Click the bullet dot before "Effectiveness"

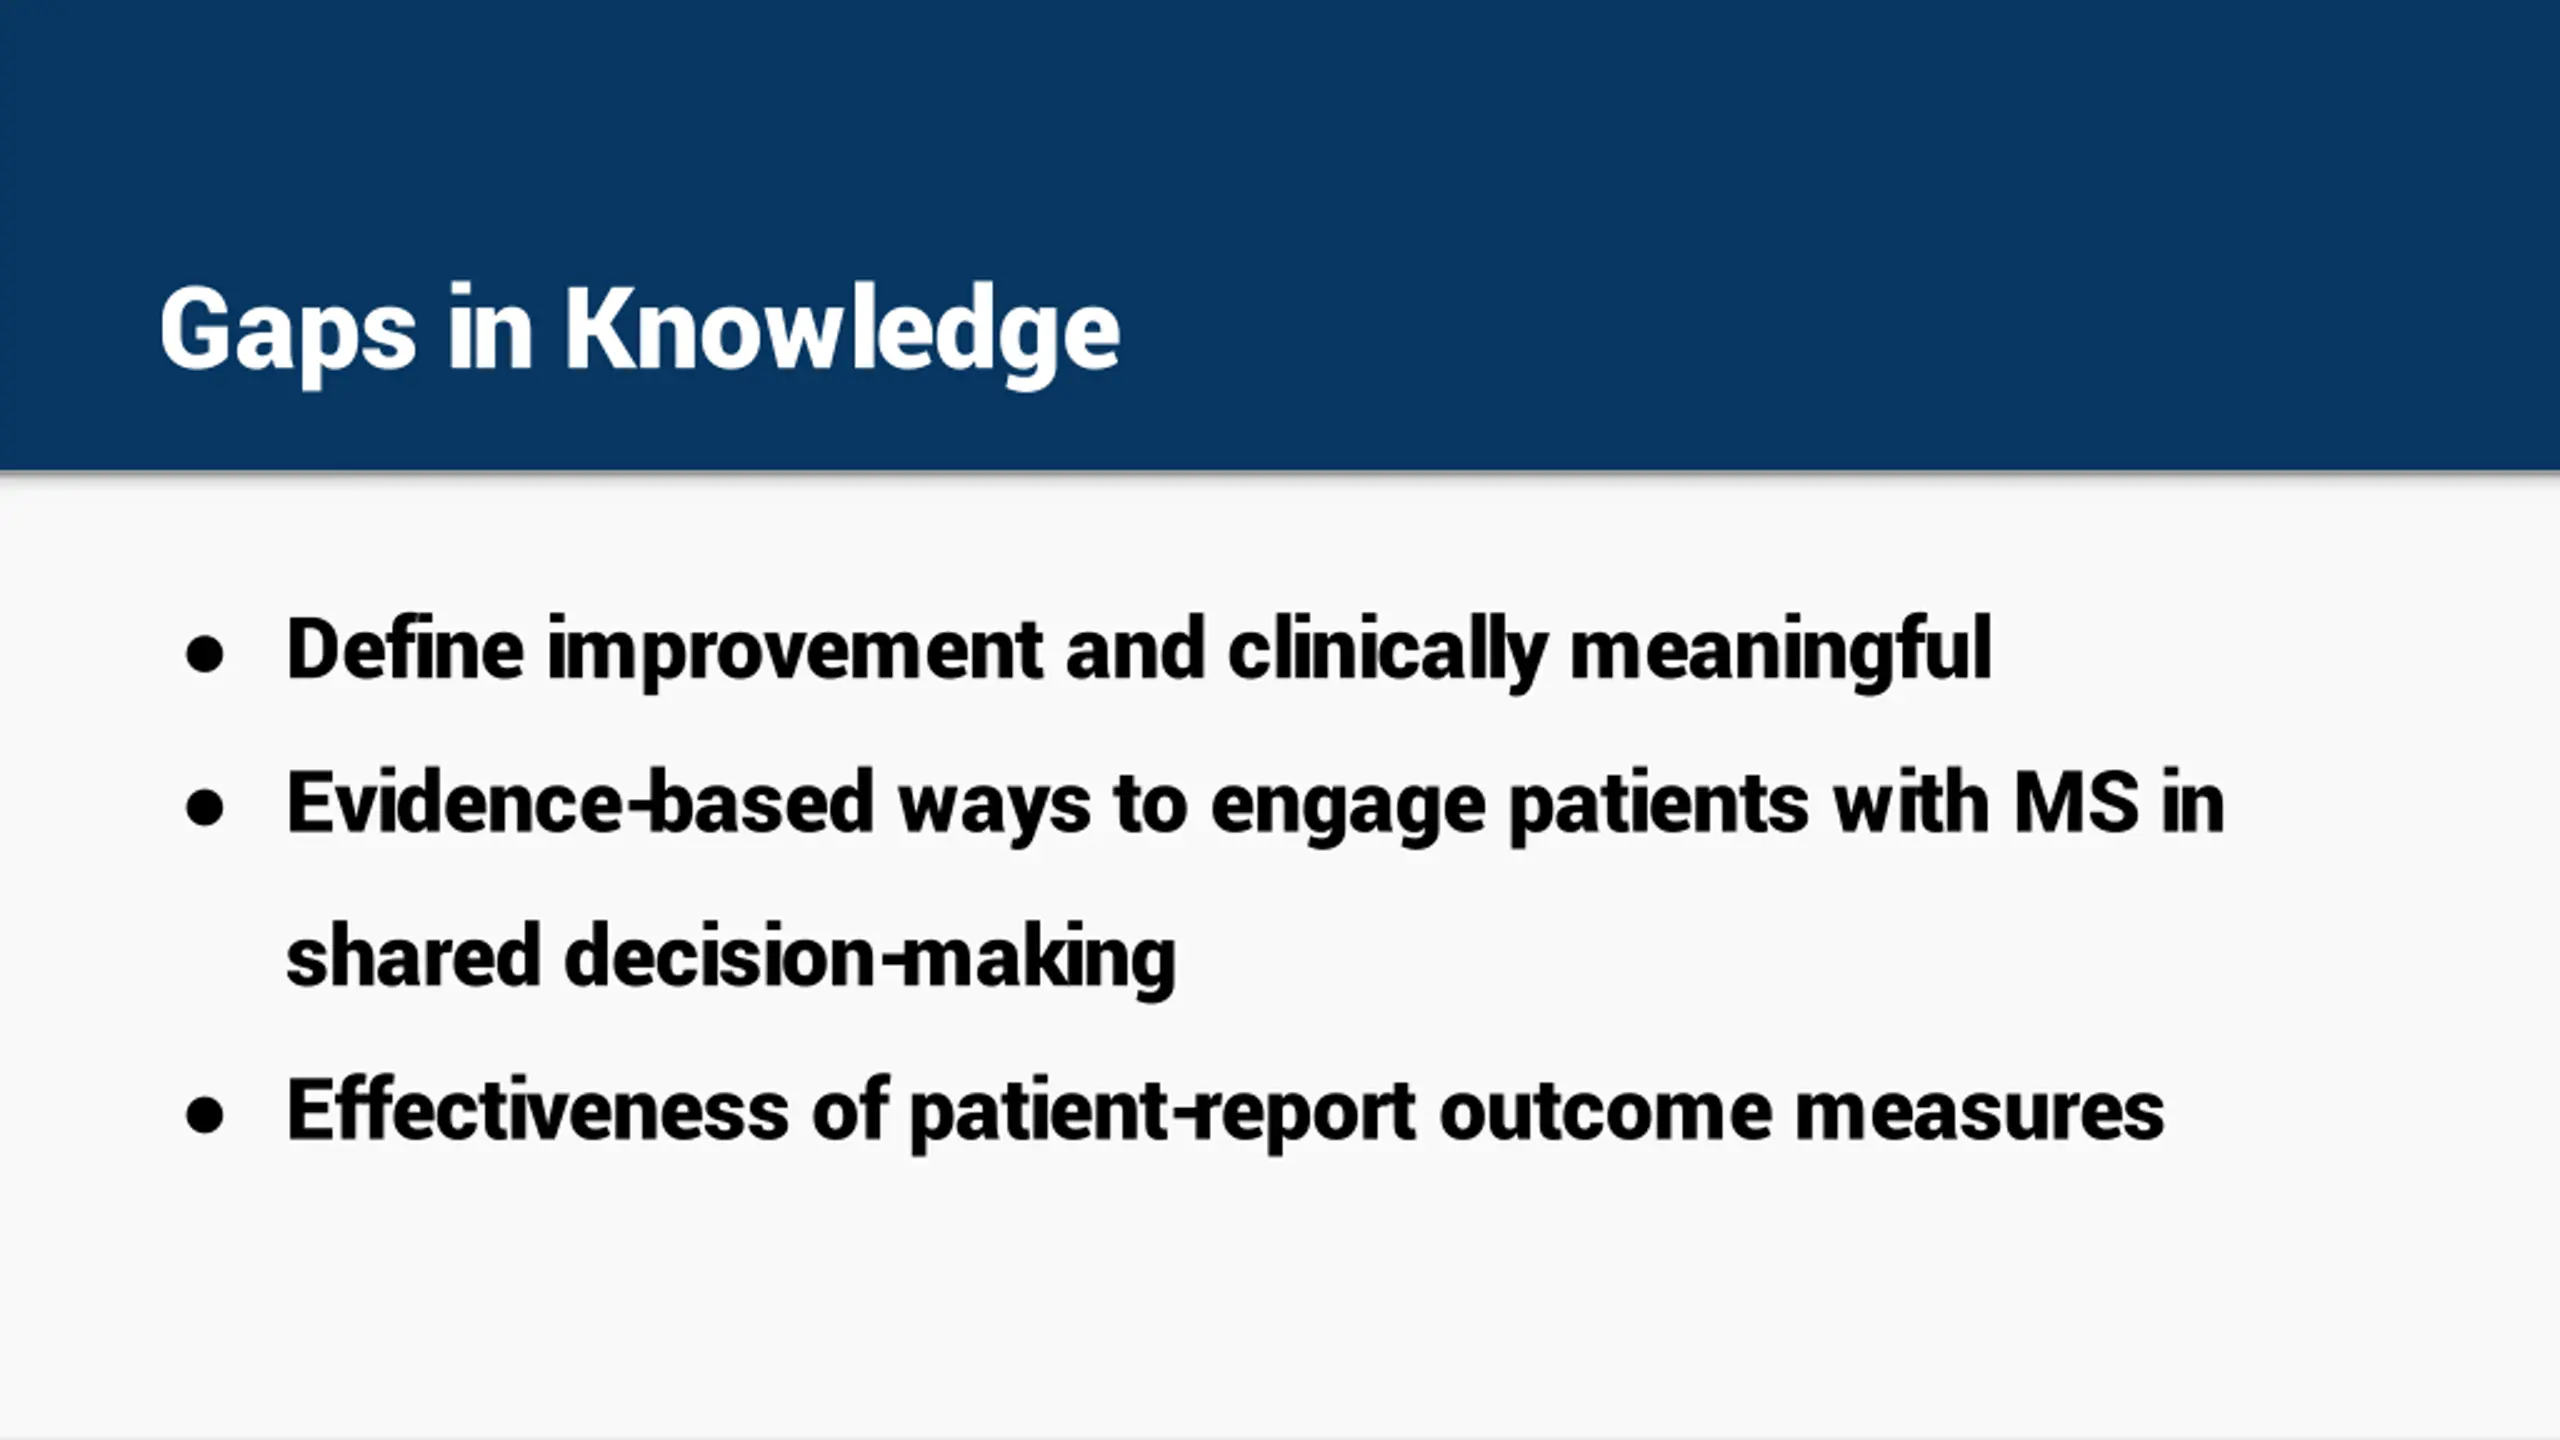tap(204, 1116)
